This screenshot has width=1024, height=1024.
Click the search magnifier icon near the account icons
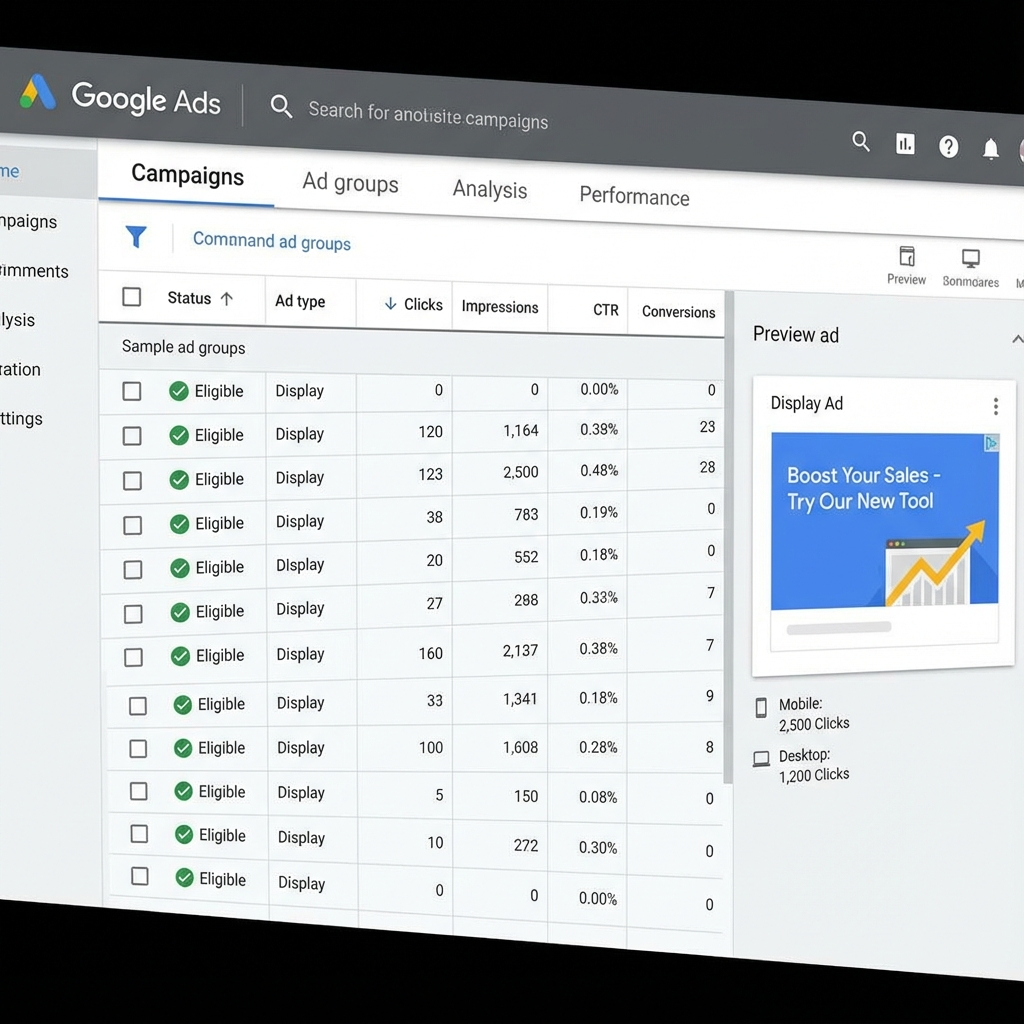pyautogui.click(x=861, y=142)
